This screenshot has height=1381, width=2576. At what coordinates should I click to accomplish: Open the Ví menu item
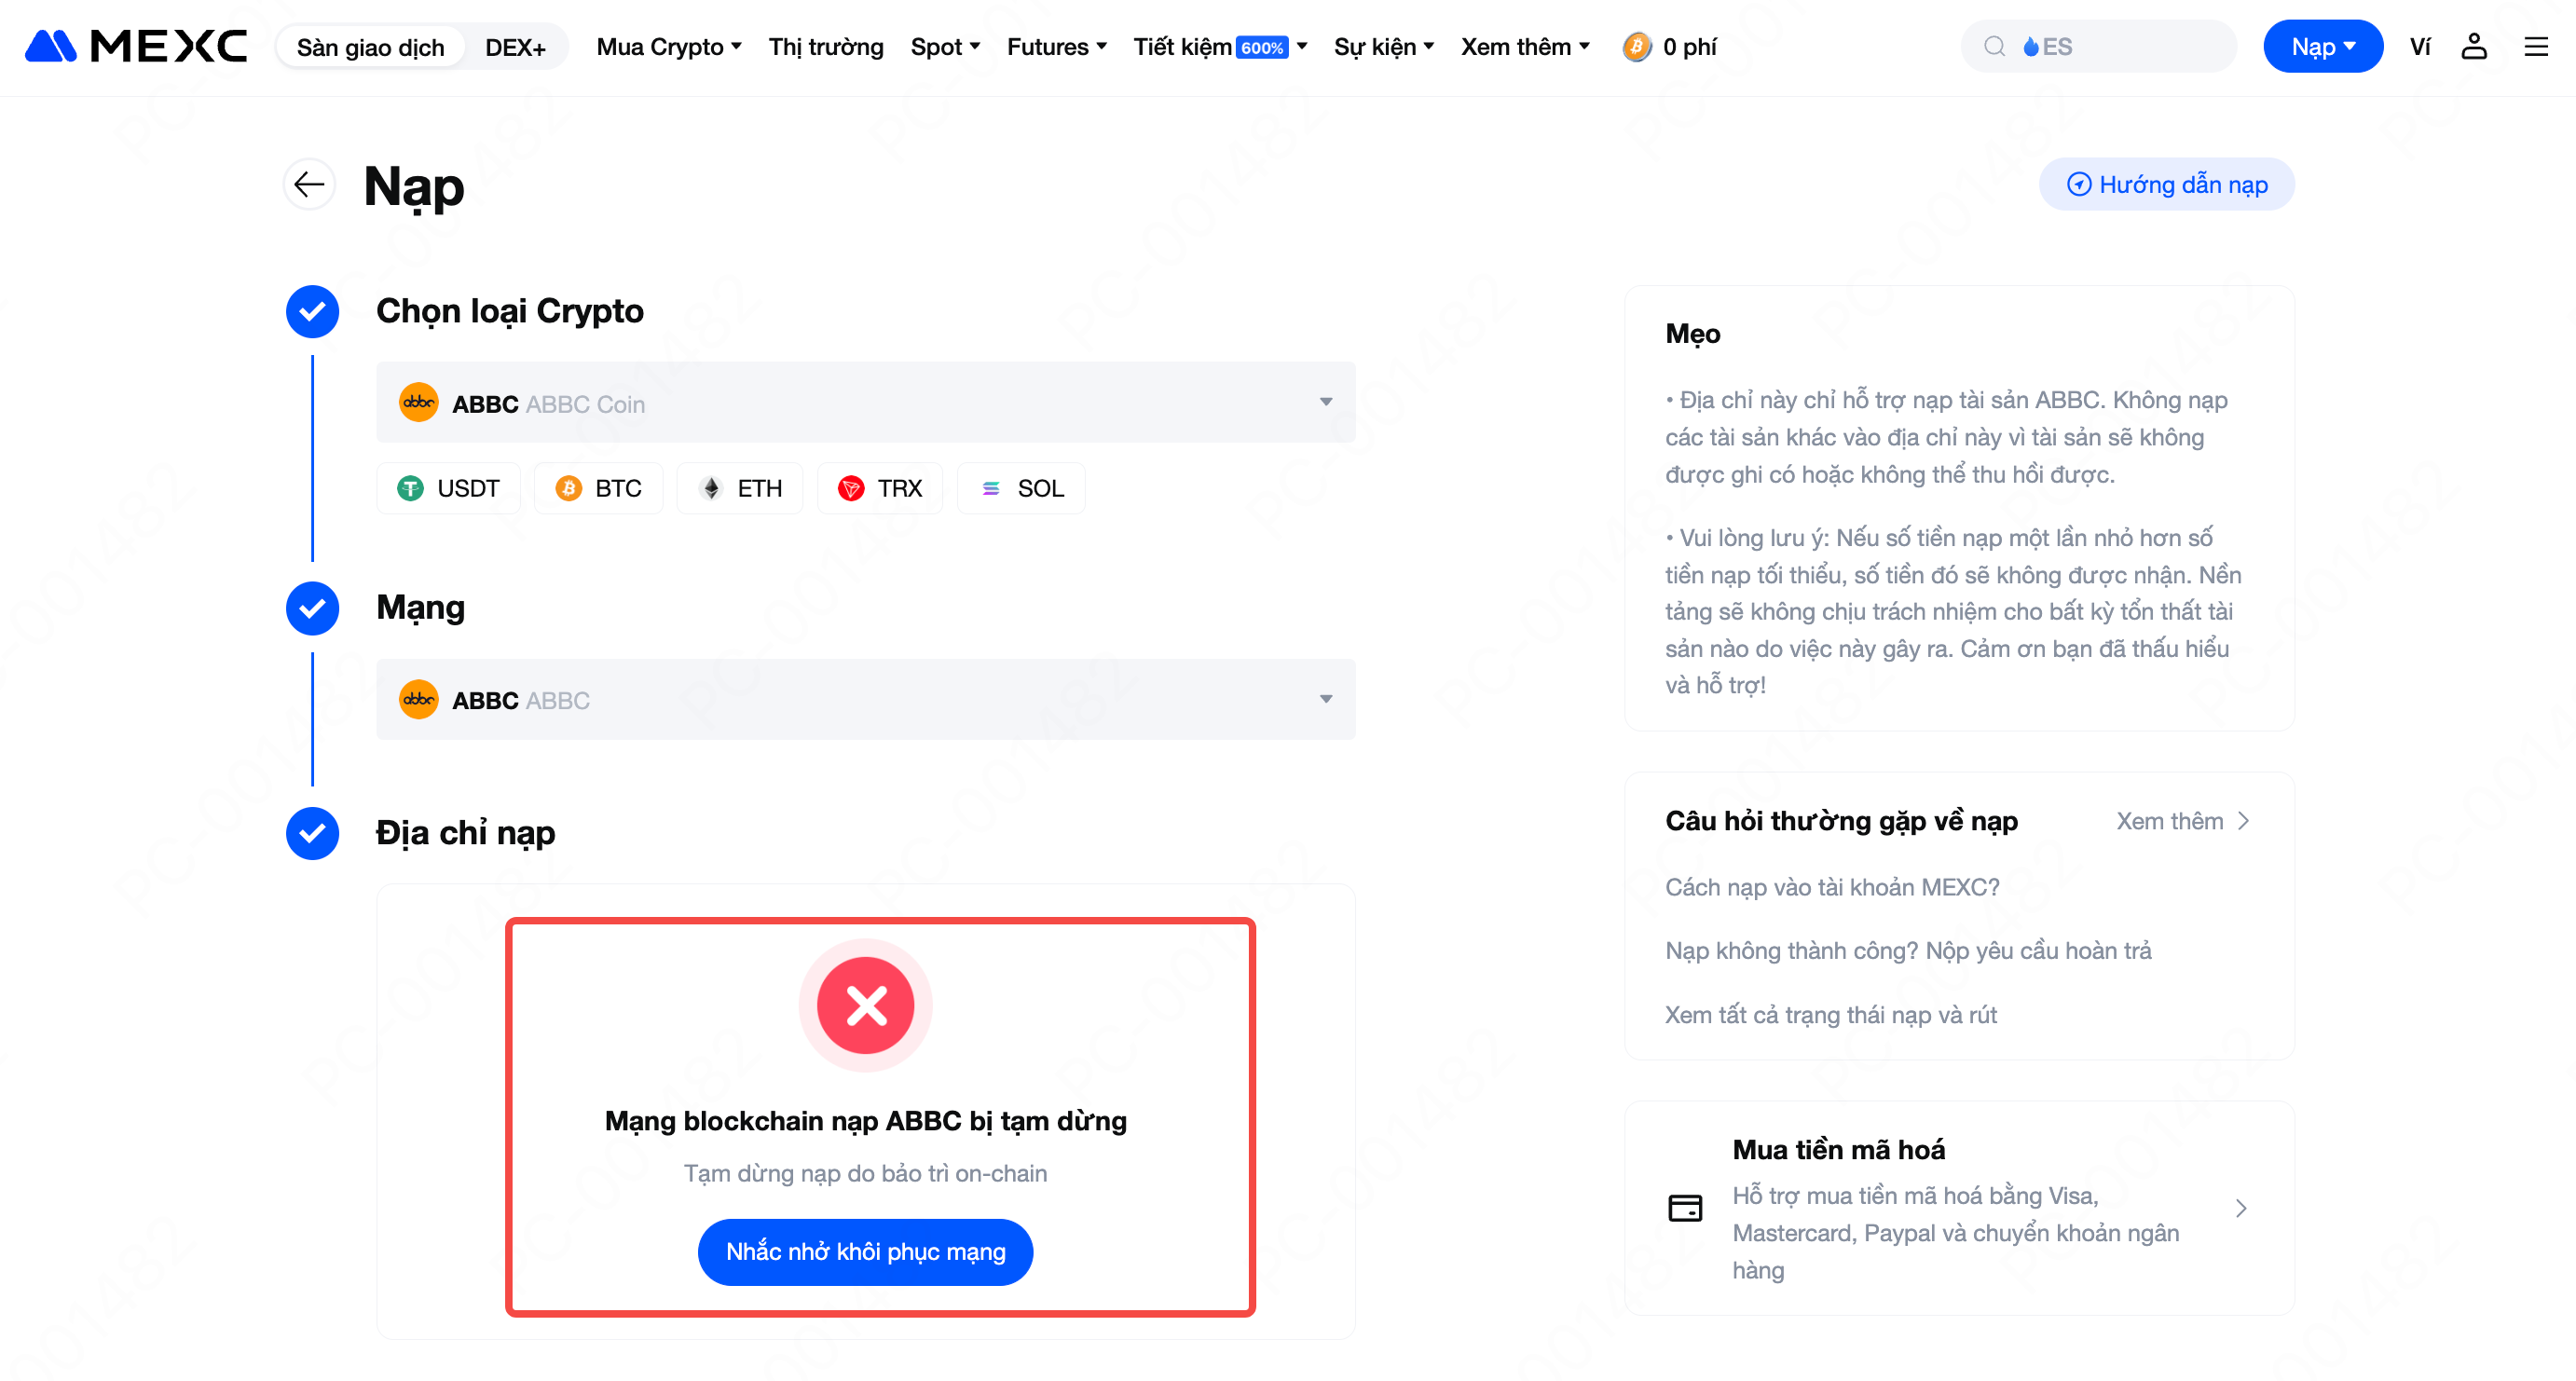2420,46
